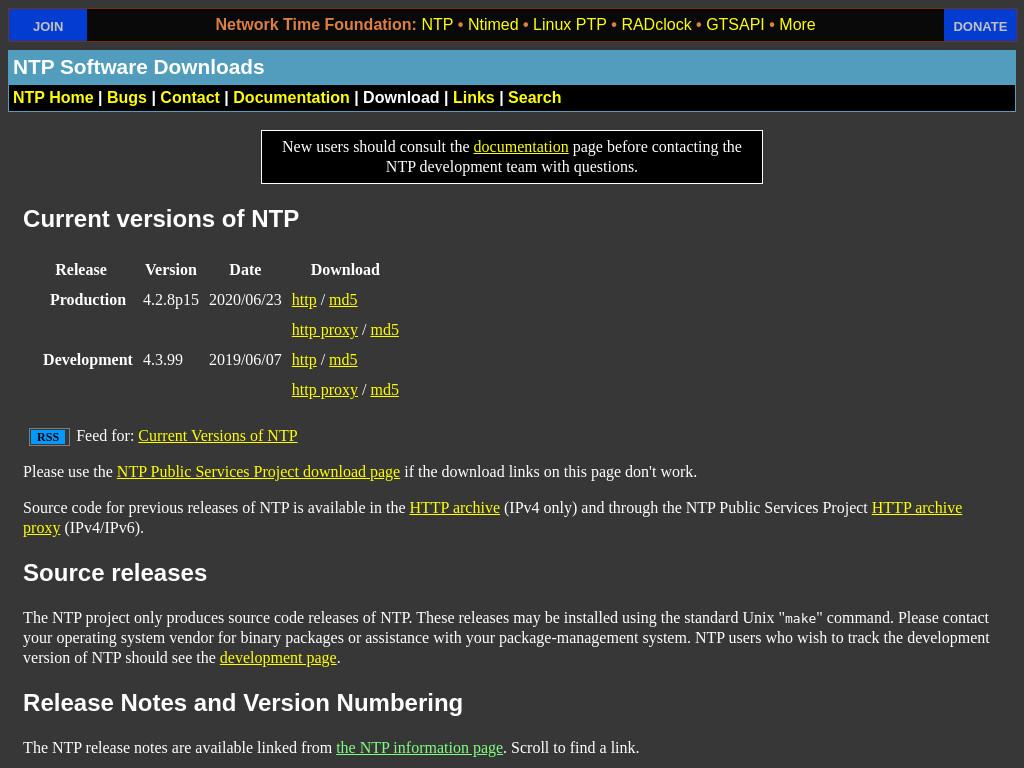Screen dimensions: 1024x768
Task: Click the NTP Software Downloads page title
Action: [138, 67]
